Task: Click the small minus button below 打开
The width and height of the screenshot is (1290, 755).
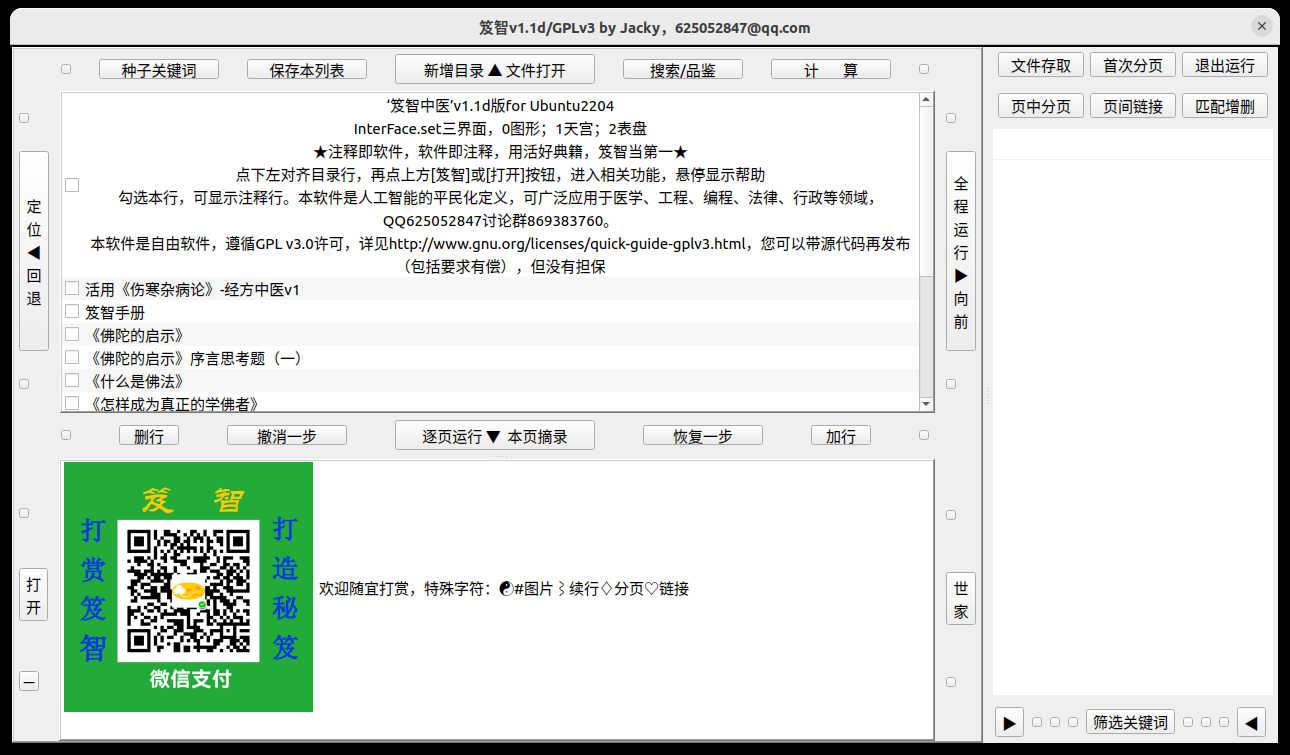Action: click(29, 681)
